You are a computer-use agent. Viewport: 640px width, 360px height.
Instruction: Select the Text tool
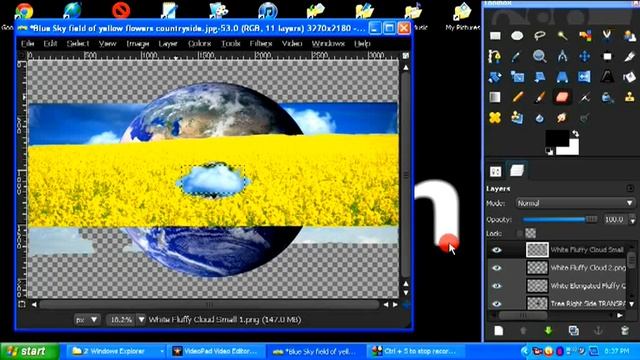[607, 77]
